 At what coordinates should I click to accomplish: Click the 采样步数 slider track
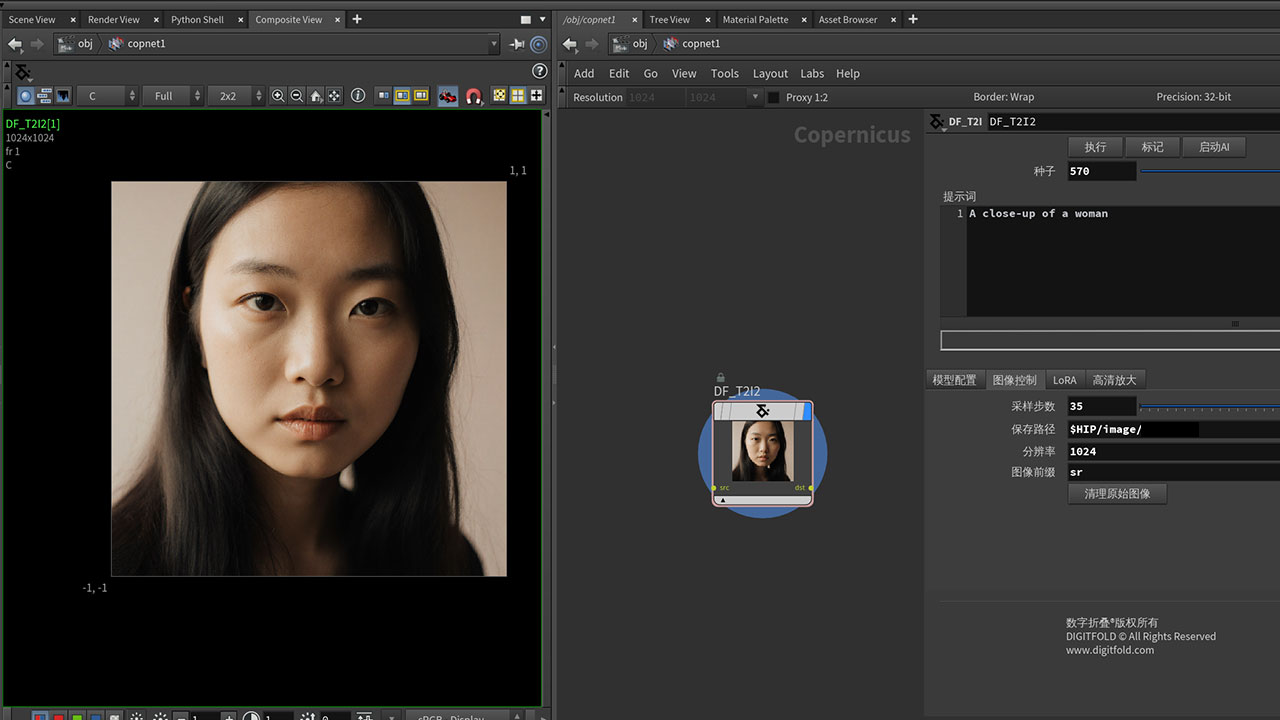click(1210, 406)
